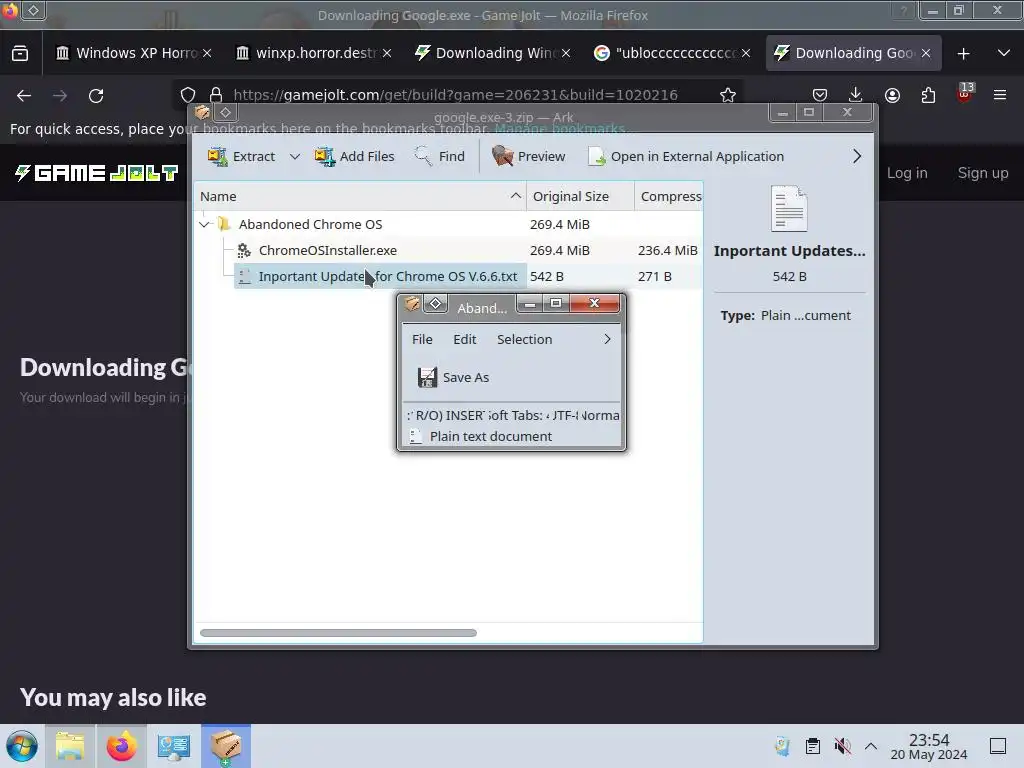Open the Edit menu in preview window
This screenshot has width=1024, height=768.
(x=464, y=340)
